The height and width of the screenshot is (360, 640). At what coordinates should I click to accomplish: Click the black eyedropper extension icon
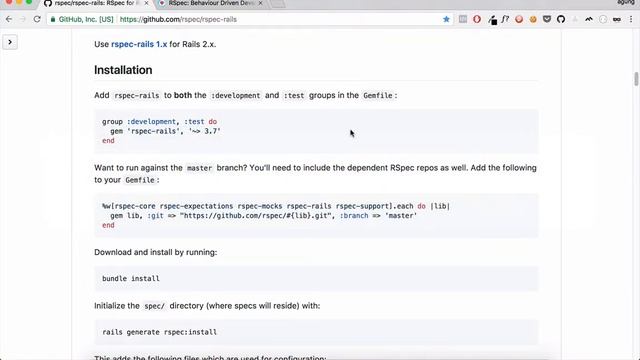[x=492, y=20]
